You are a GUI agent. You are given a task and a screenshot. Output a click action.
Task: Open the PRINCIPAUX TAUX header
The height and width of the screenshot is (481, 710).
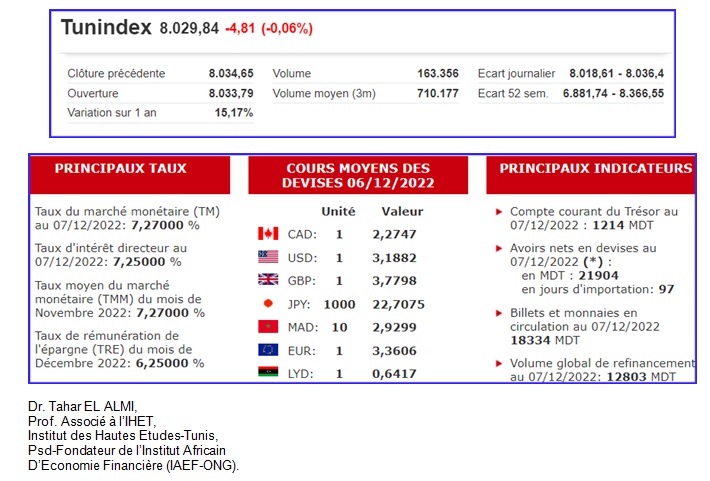tap(134, 169)
